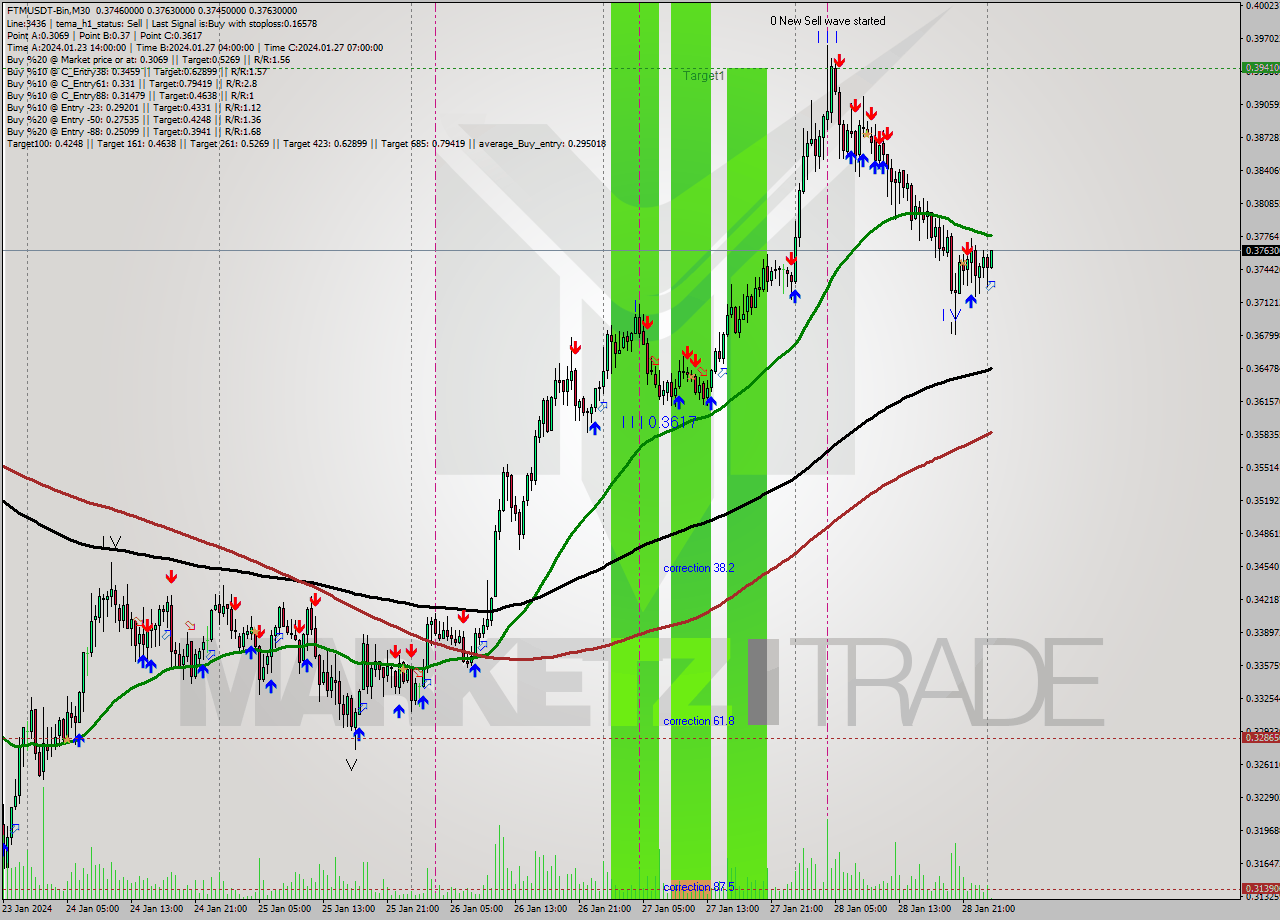Screen dimensions: 1280x920
Task: Click the '28 Jan 13:00' time axis label
Action: [924, 909]
